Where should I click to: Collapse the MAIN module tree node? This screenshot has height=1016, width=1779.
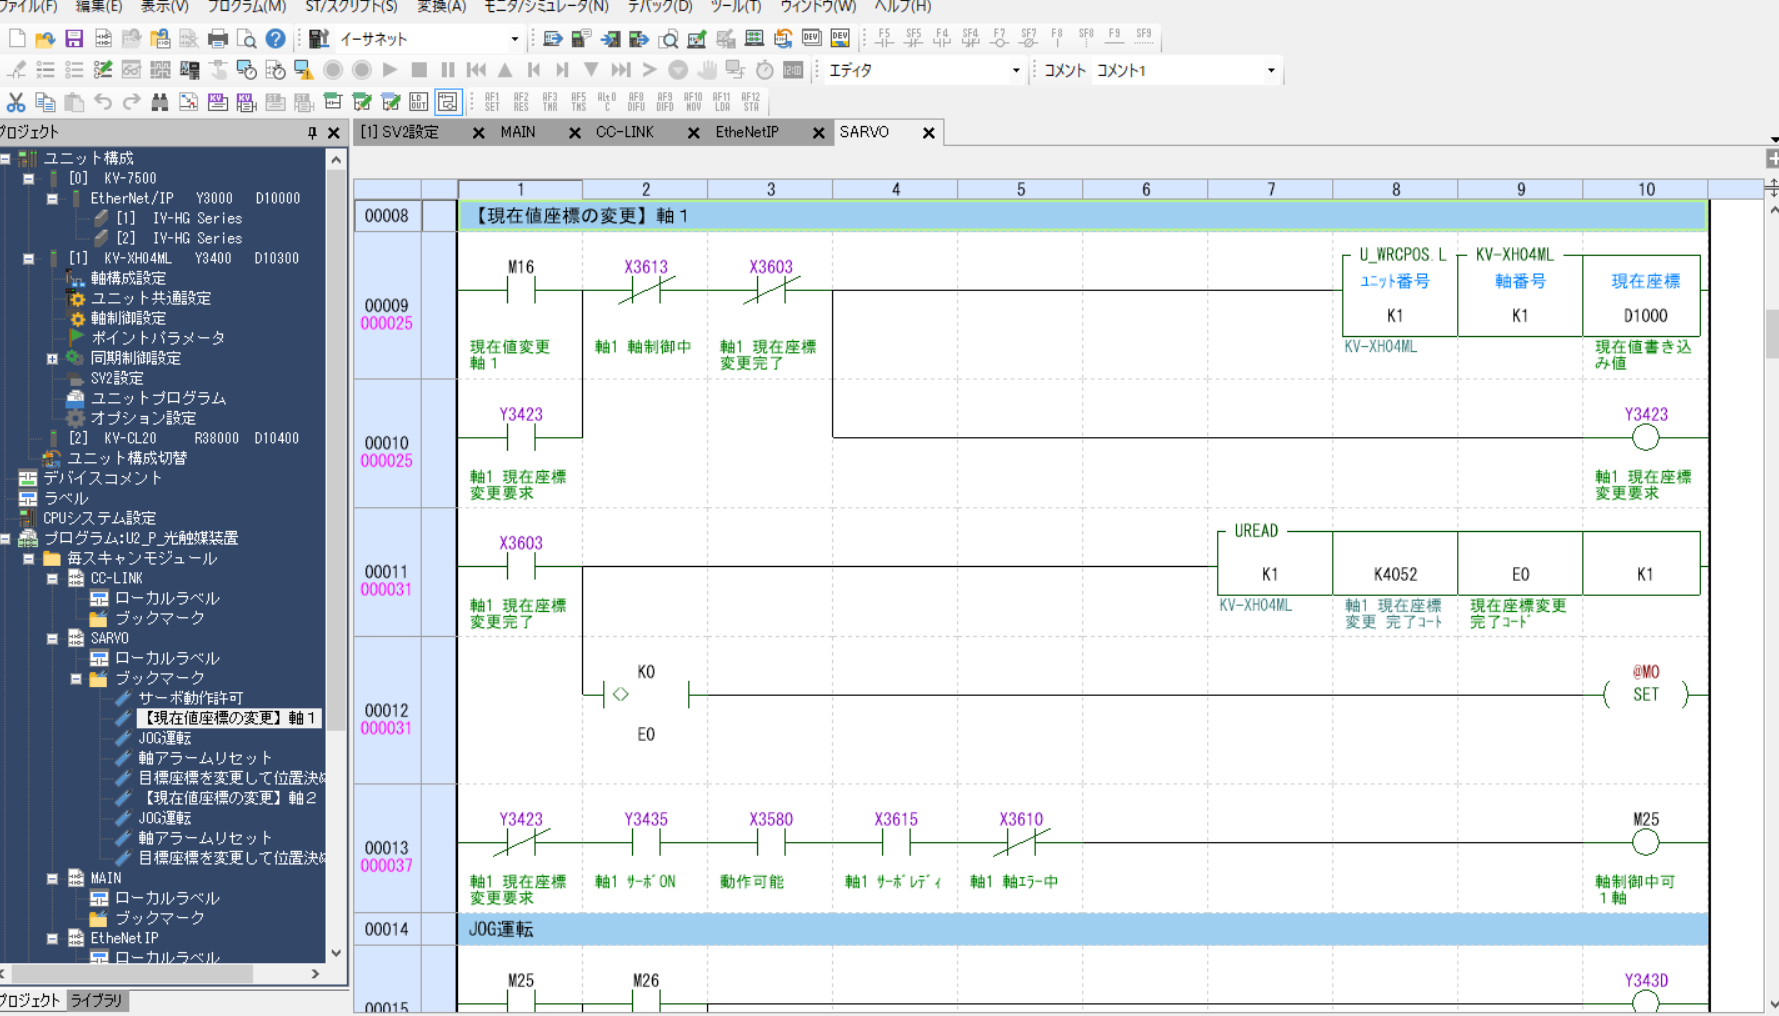click(x=52, y=878)
